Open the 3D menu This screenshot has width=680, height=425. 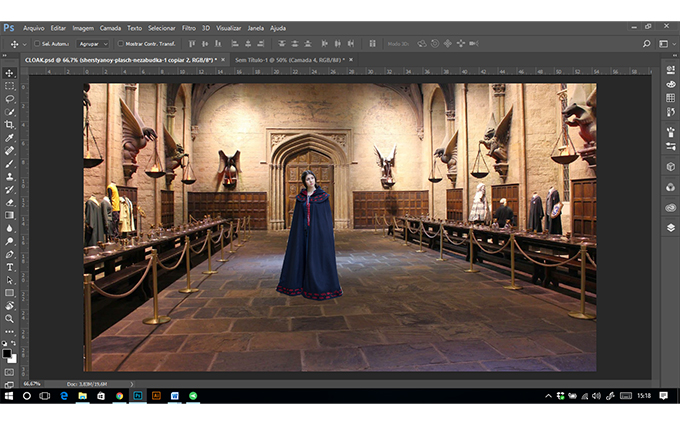coord(206,28)
